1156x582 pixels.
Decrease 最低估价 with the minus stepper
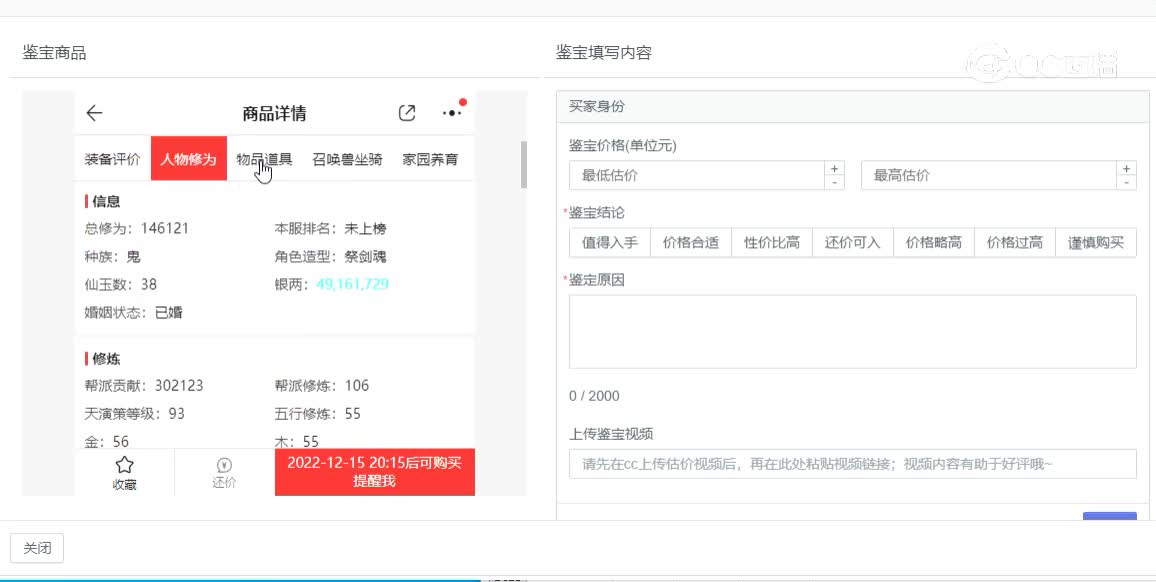tap(835, 182)
